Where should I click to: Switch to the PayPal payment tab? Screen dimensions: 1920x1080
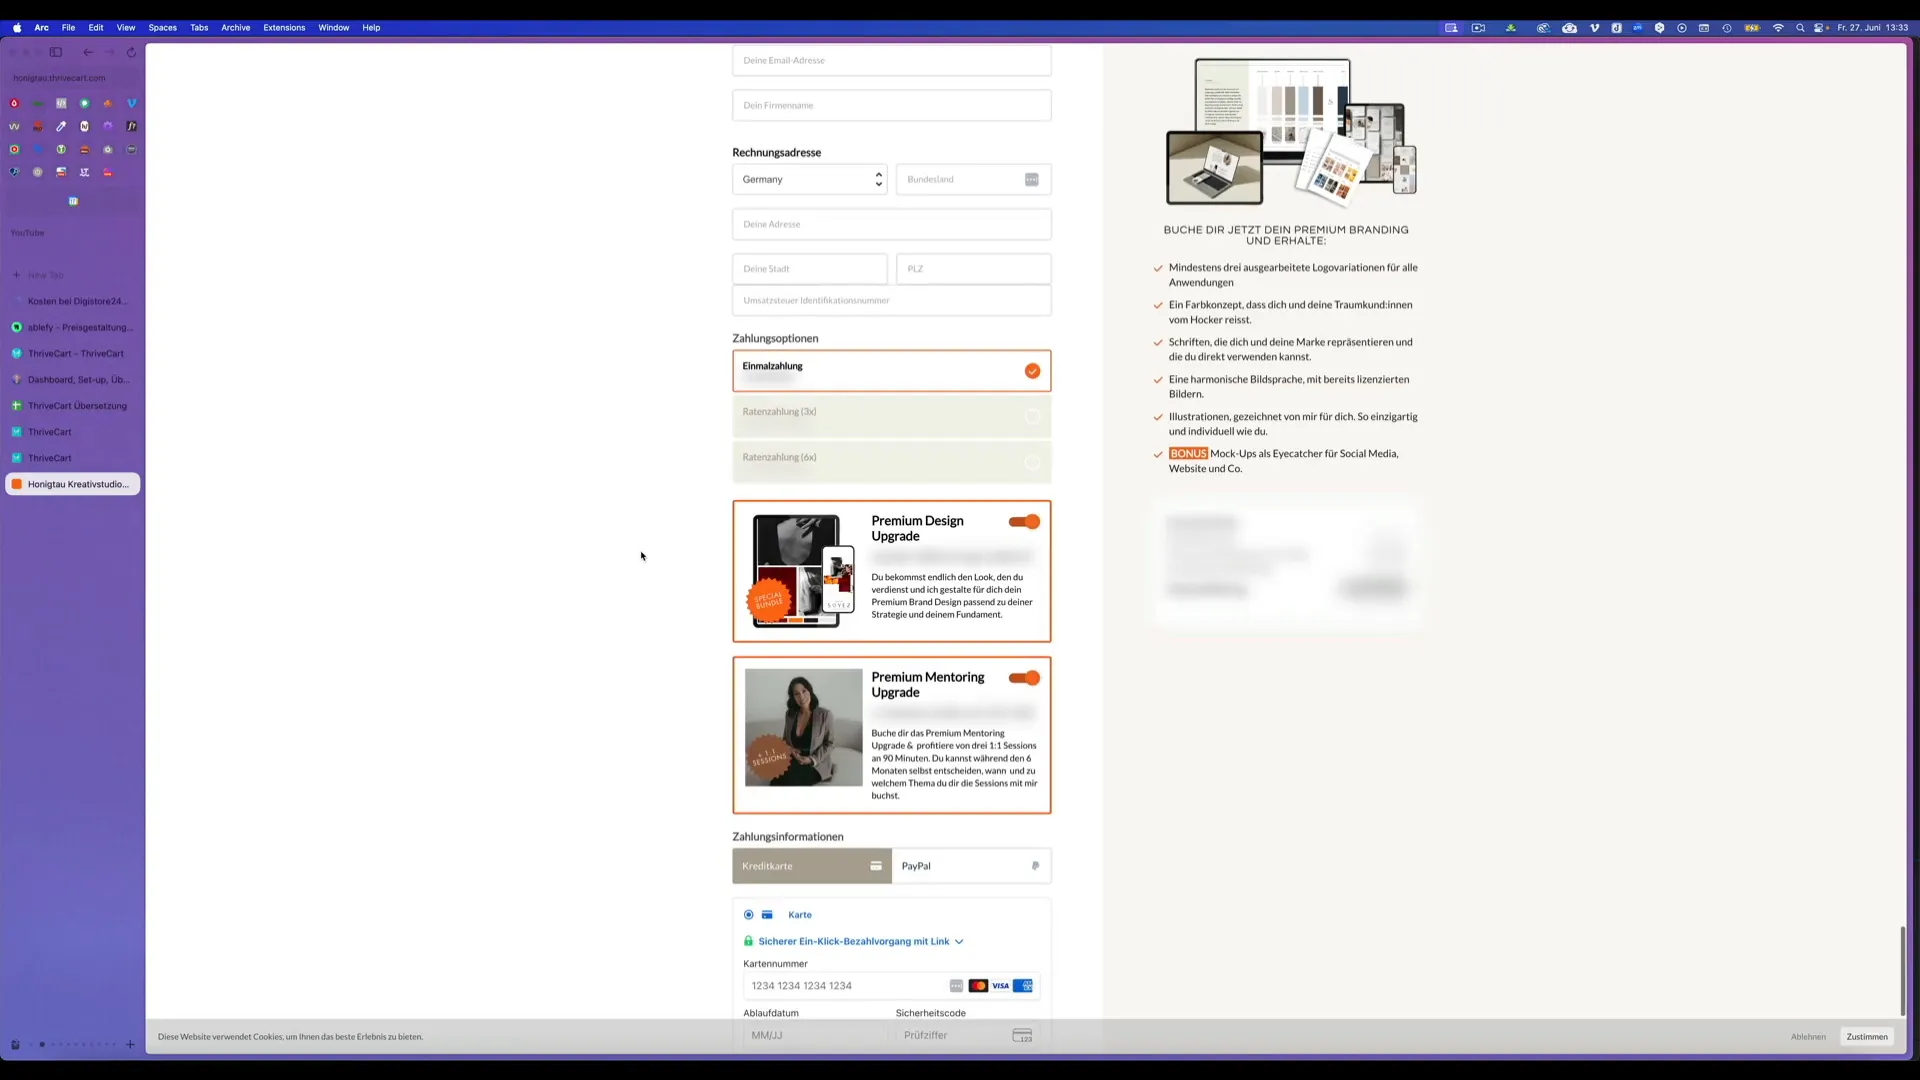(x=971, y=866)
